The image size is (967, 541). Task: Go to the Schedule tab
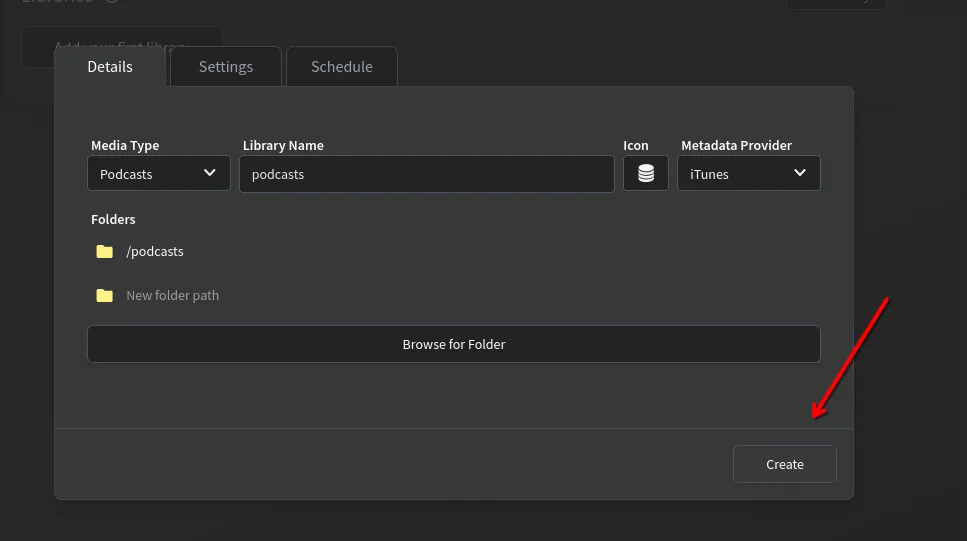(x=341, y=67)
